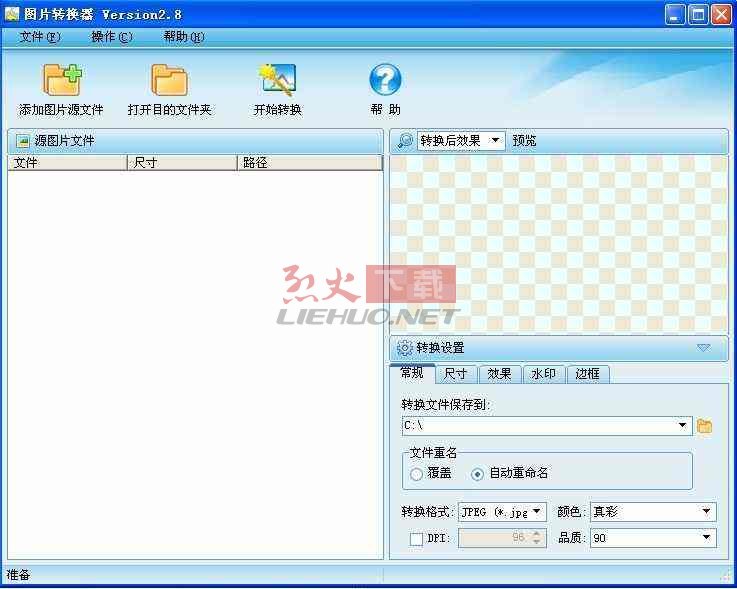This screenshot has width=737, height=589.
Task: Minimize the 图片转换器 window
Action: click(675, 15)
